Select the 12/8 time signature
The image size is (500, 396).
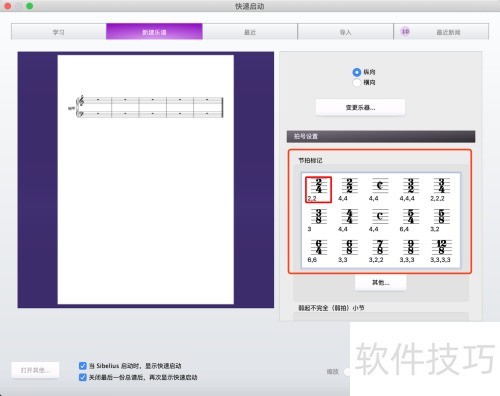[x=441, y=251]
